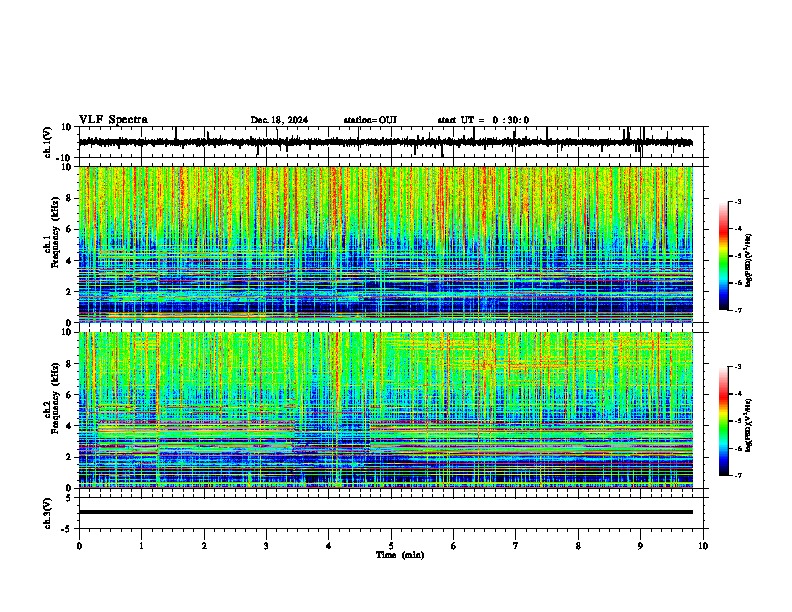This screenshot has width=792, height=612.
Task: Click the log(PSD) label beside ch.2 color bar
Action: tap(748, 425)
